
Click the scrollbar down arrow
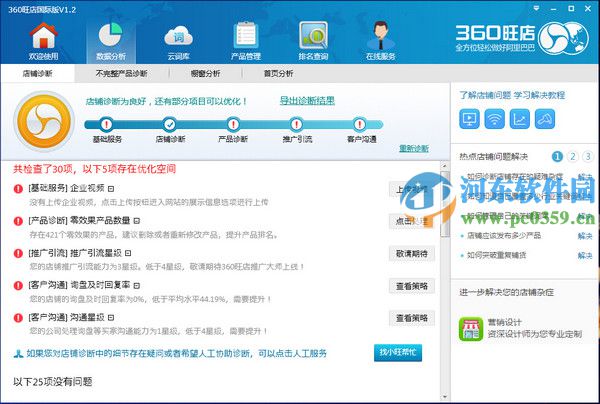[445, 397]
